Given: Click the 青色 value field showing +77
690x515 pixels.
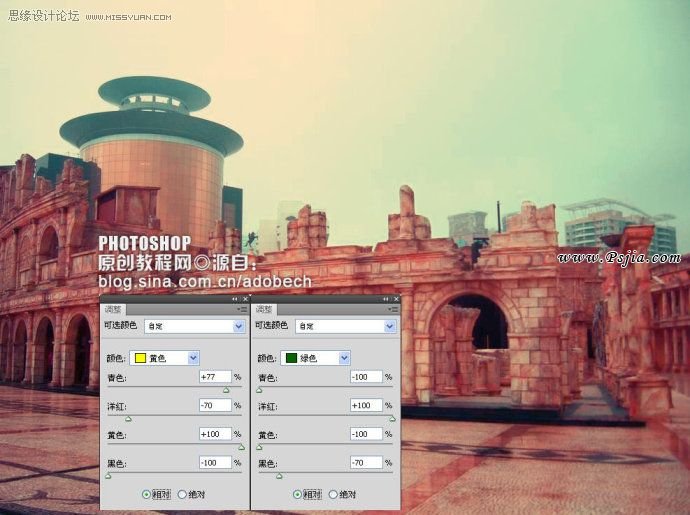Looking at the screenshot, I should click(215, 377).
